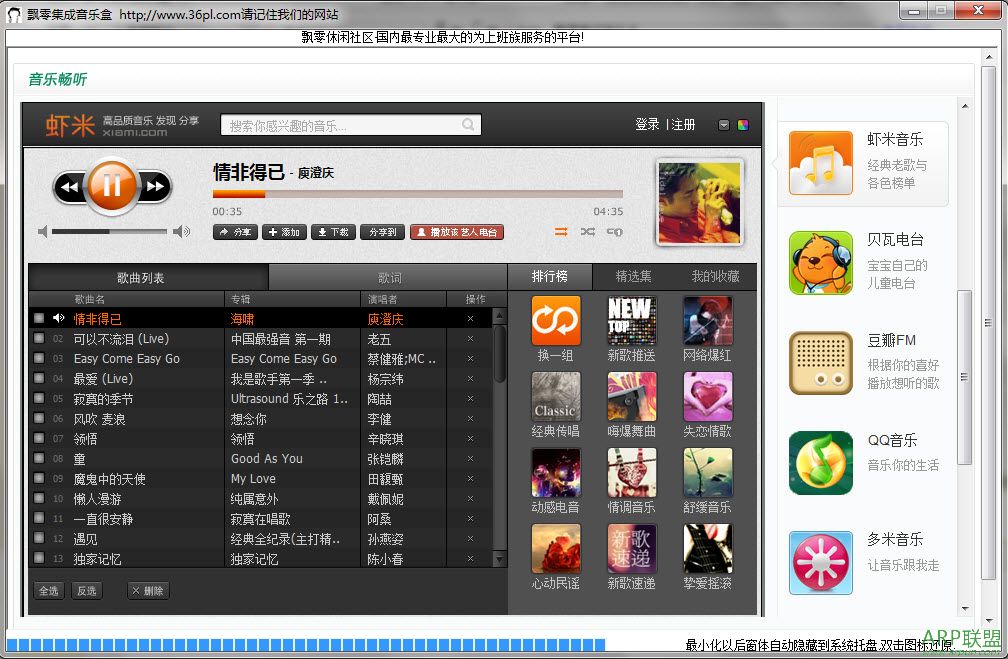Skip to the next track
The height and width of the screenshot is (659, 1008).
[x=155, y=187]
